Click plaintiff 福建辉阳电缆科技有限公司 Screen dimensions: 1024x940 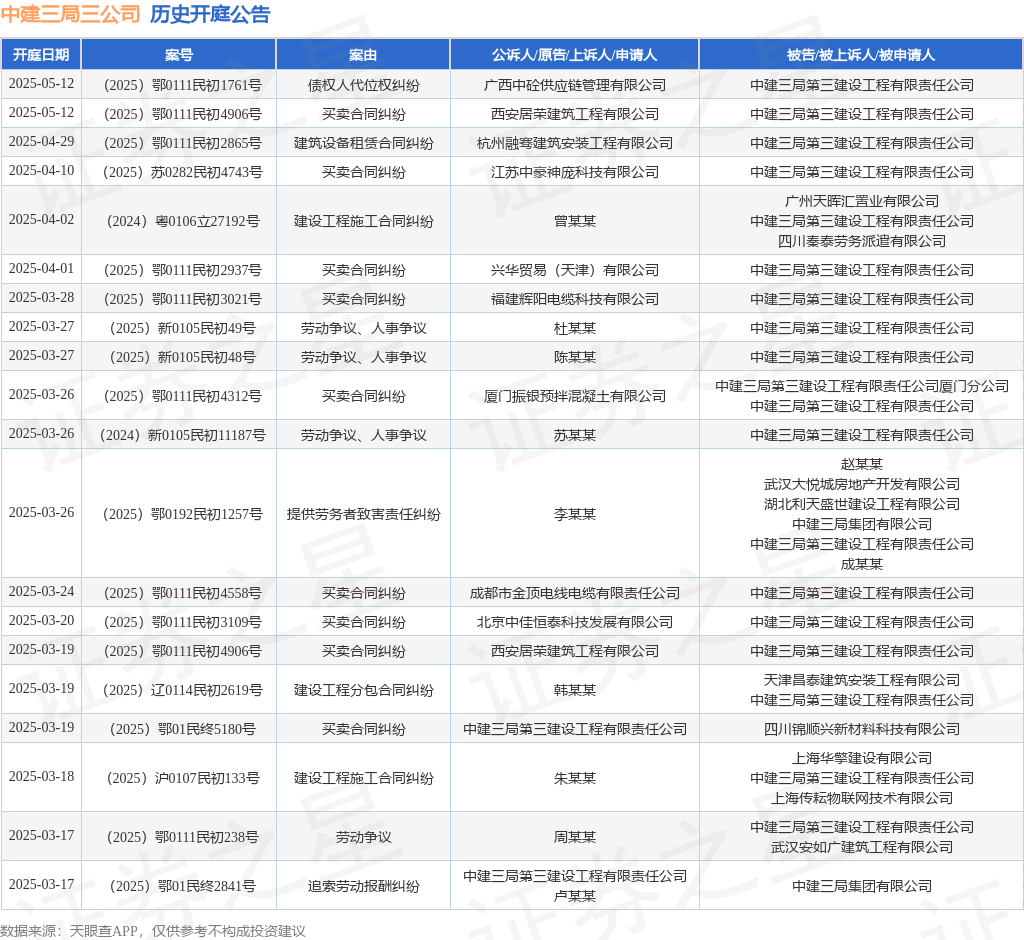pos(575,299)
